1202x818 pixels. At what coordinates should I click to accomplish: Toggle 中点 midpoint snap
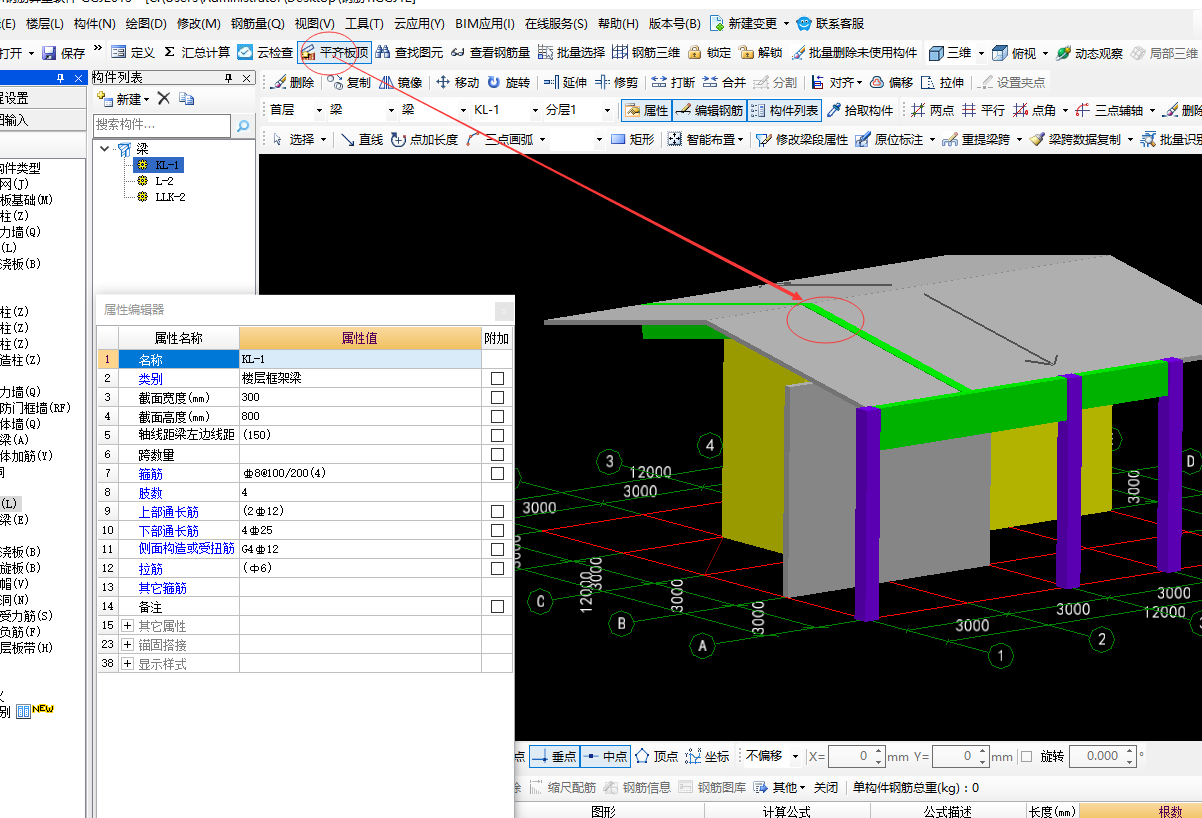(605, 757)
